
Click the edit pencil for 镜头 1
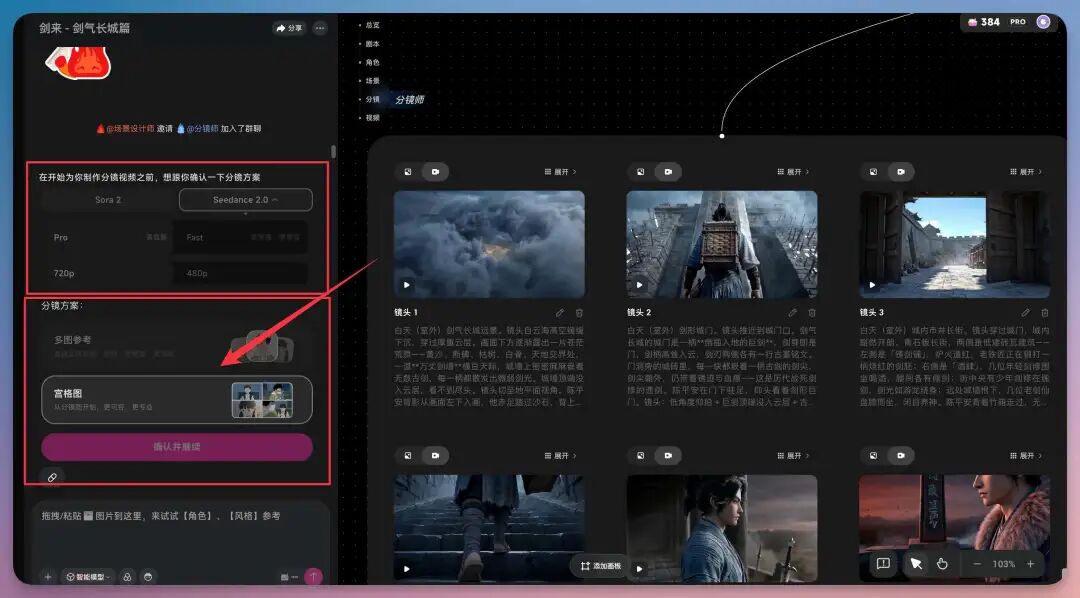560,313
